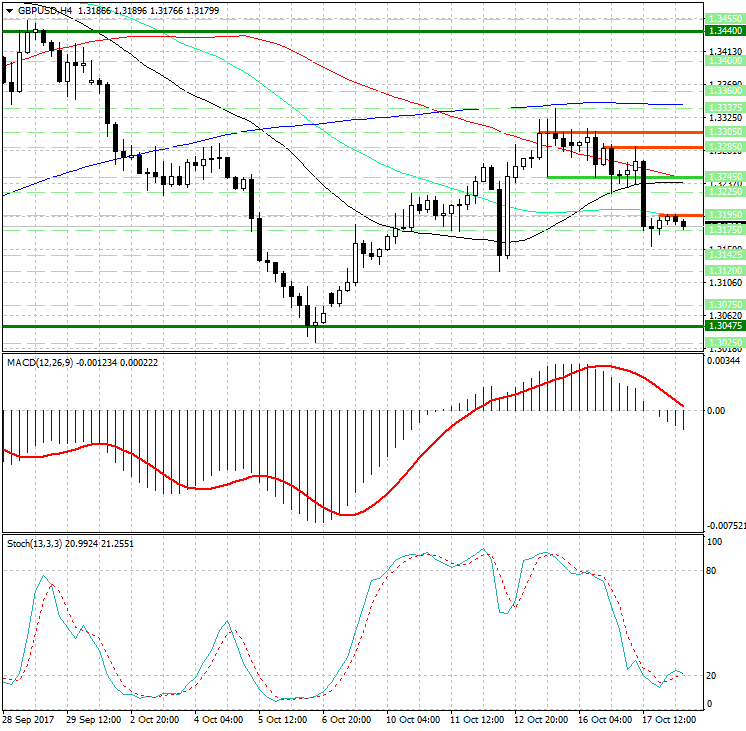
Task: Select the 1.34550 price level label
Action: click(x=725, y=19)
